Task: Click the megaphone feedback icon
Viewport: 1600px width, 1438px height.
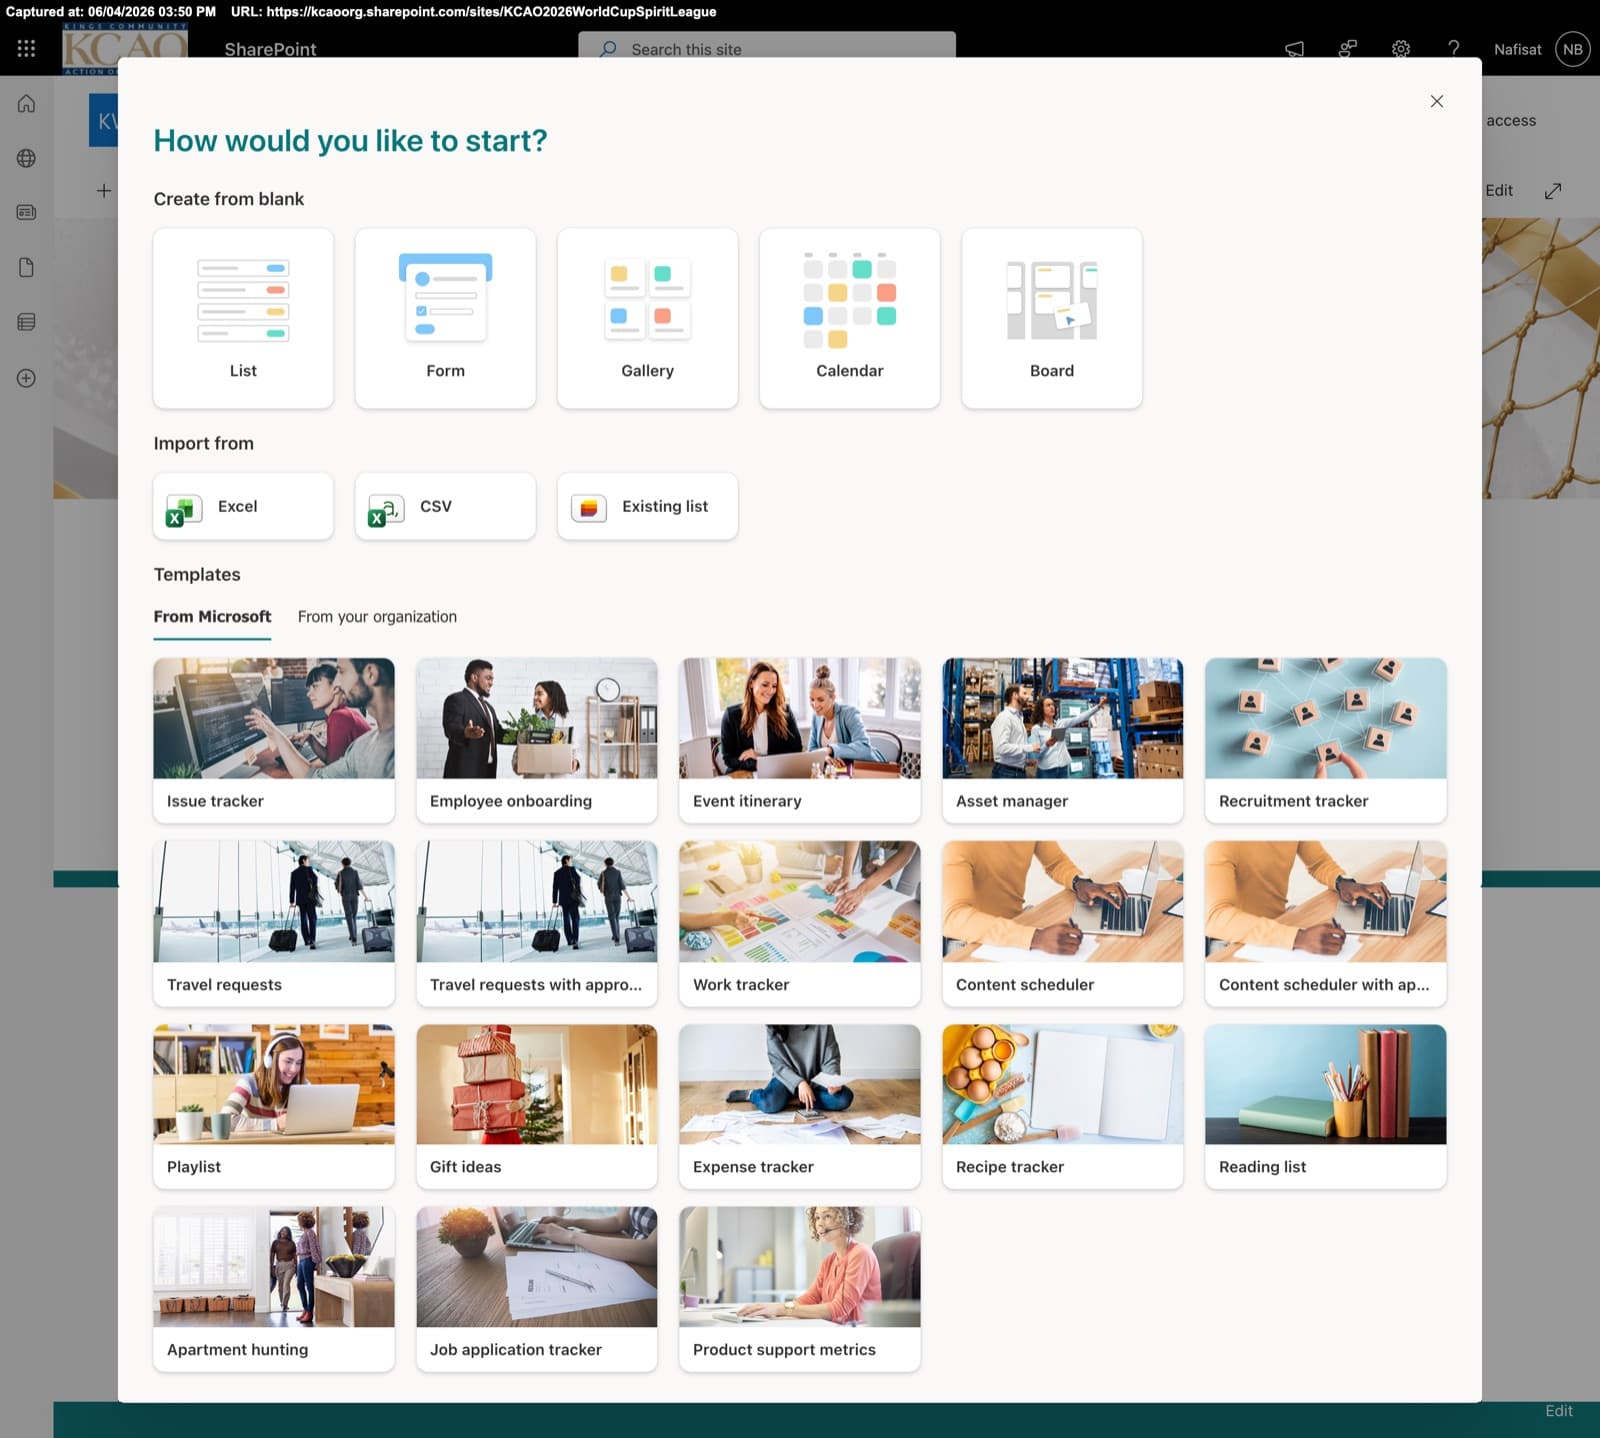Action: pos(1294,49)
